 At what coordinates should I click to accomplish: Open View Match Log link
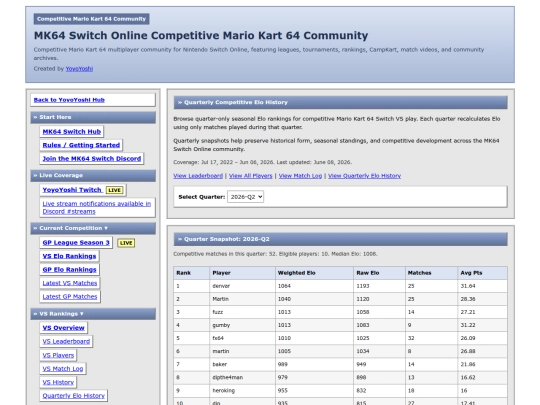[300, 176]
